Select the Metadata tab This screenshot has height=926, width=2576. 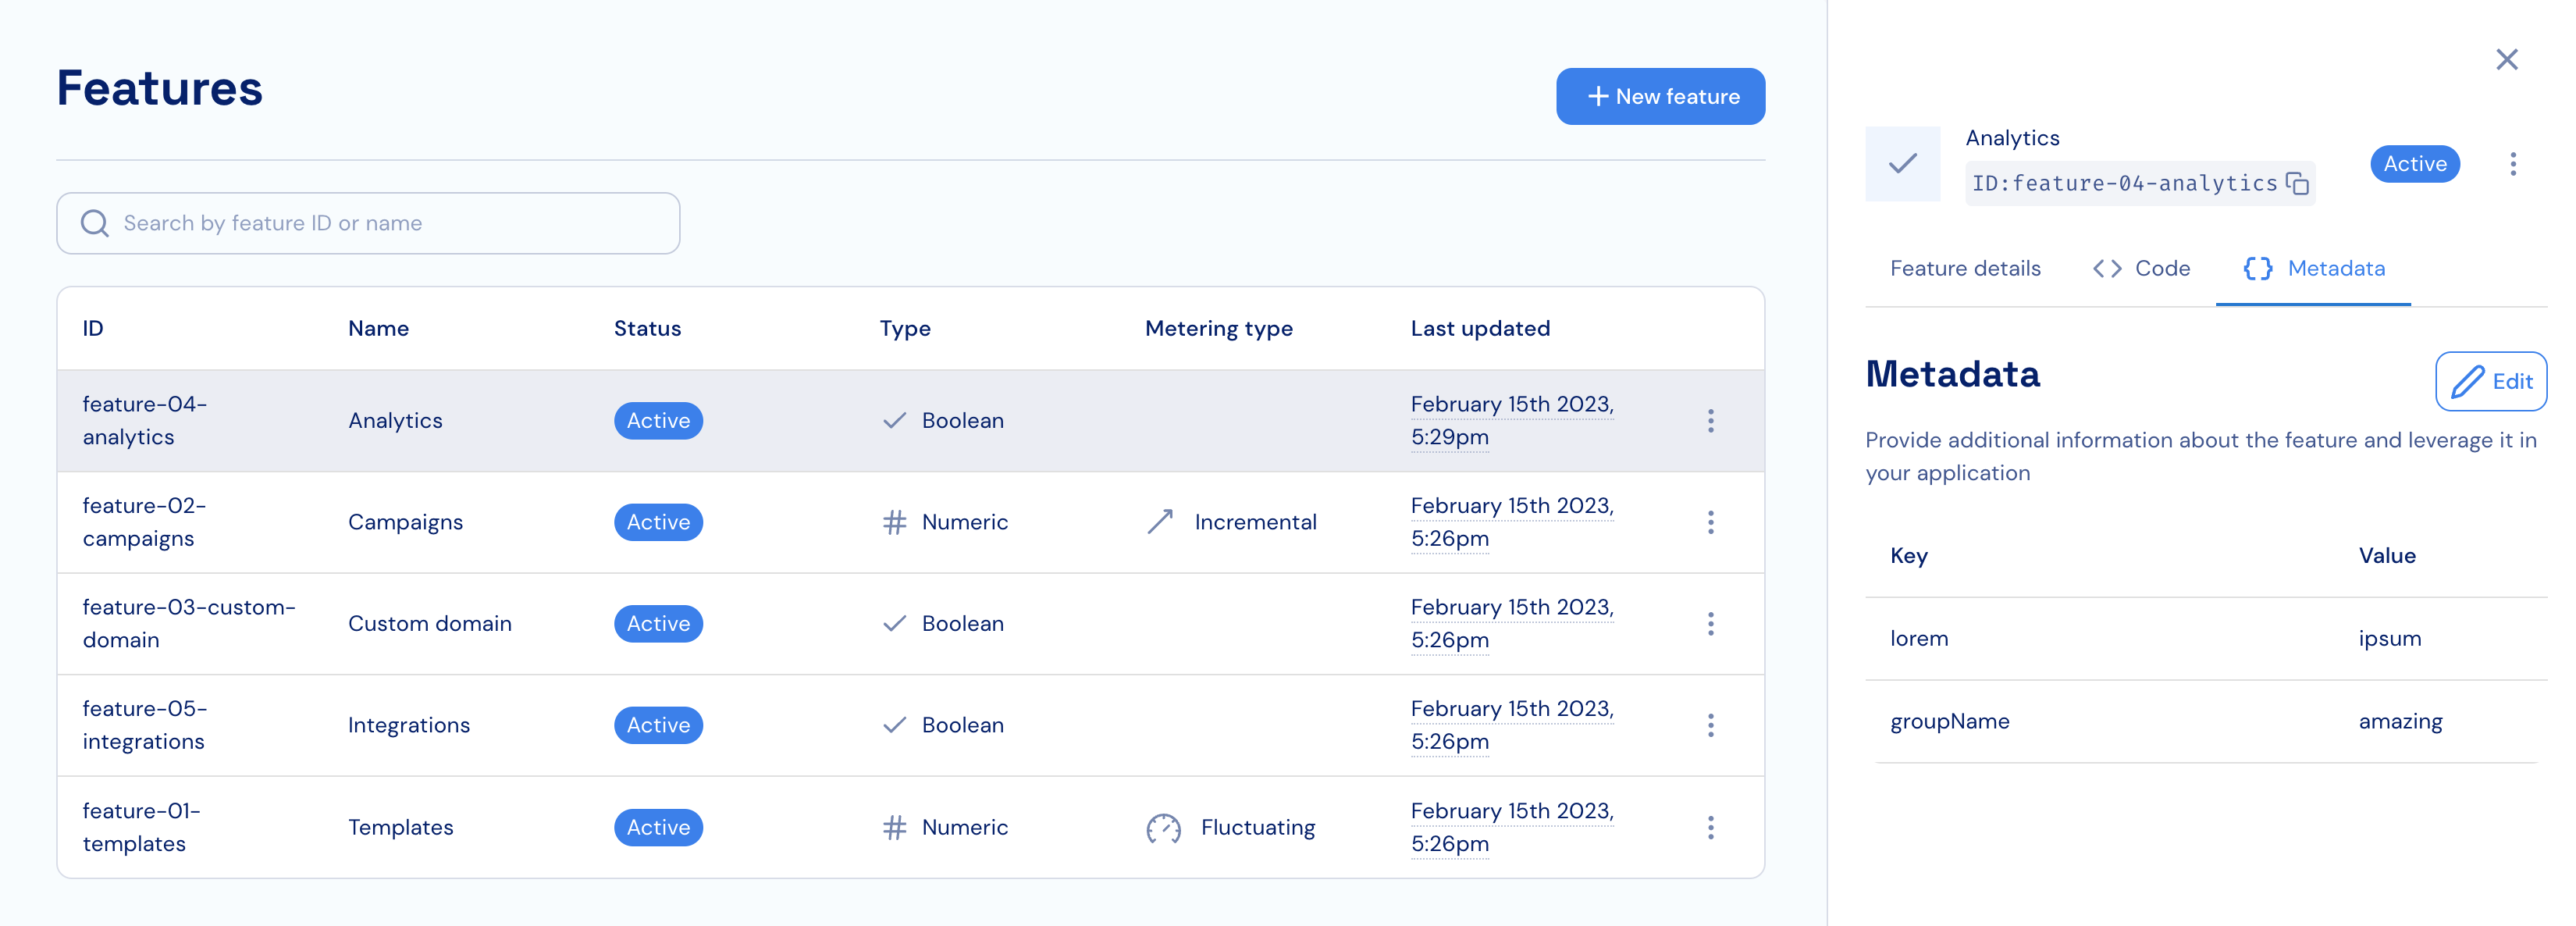click(2313, 269)
